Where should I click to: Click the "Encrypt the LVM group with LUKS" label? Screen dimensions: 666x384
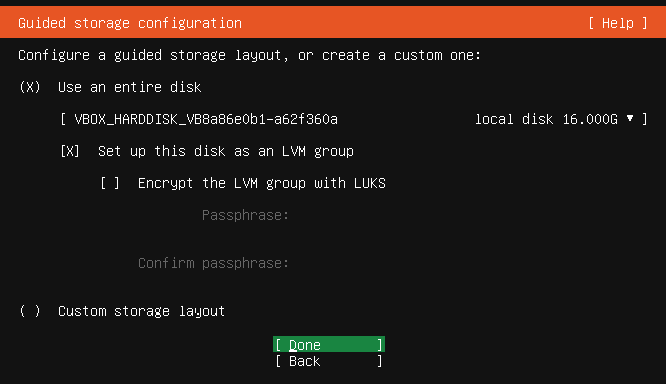coord(262,184)
